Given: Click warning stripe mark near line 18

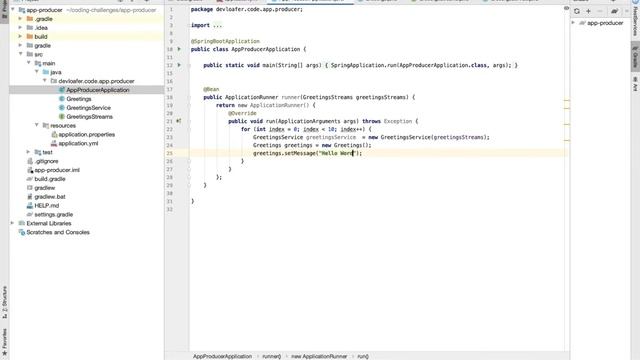Looking at the screenshot, I should click(567, 100).
